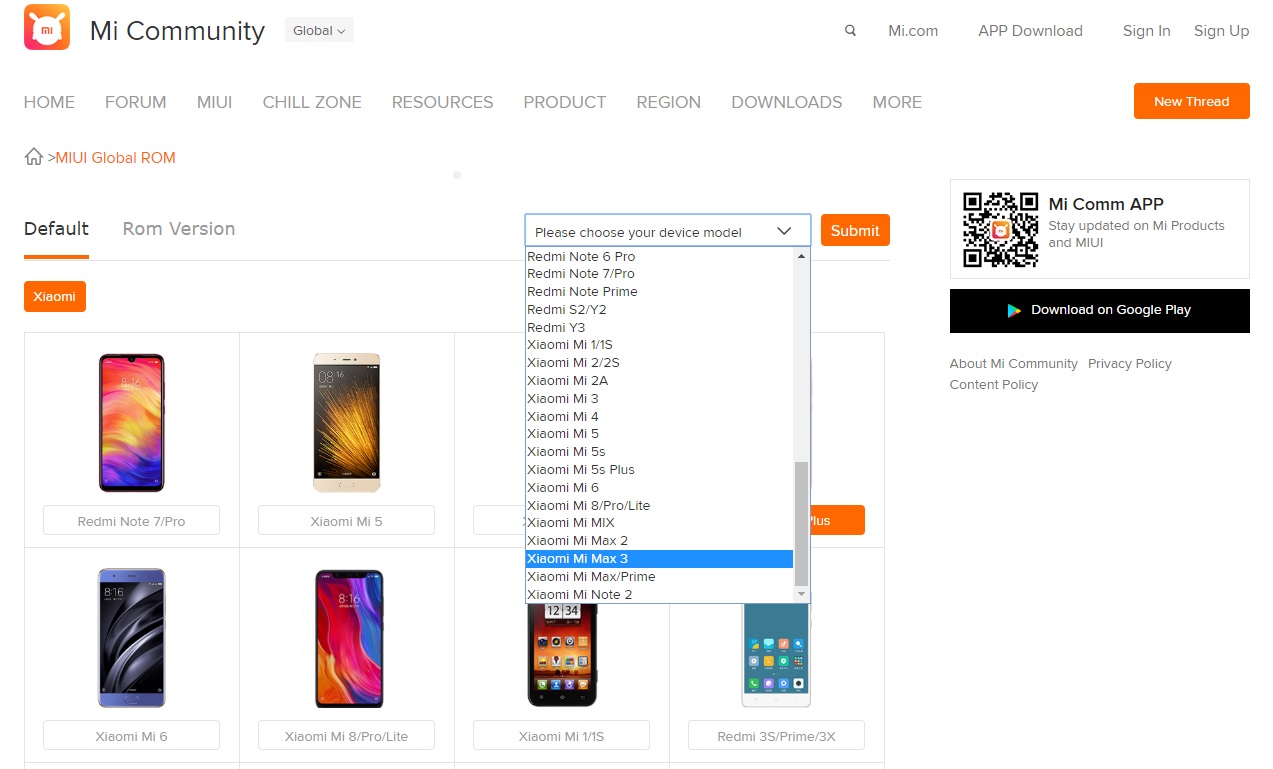The image size is (1273, 769).
Task: Open the Content Policy link
Action: (993, 385)
